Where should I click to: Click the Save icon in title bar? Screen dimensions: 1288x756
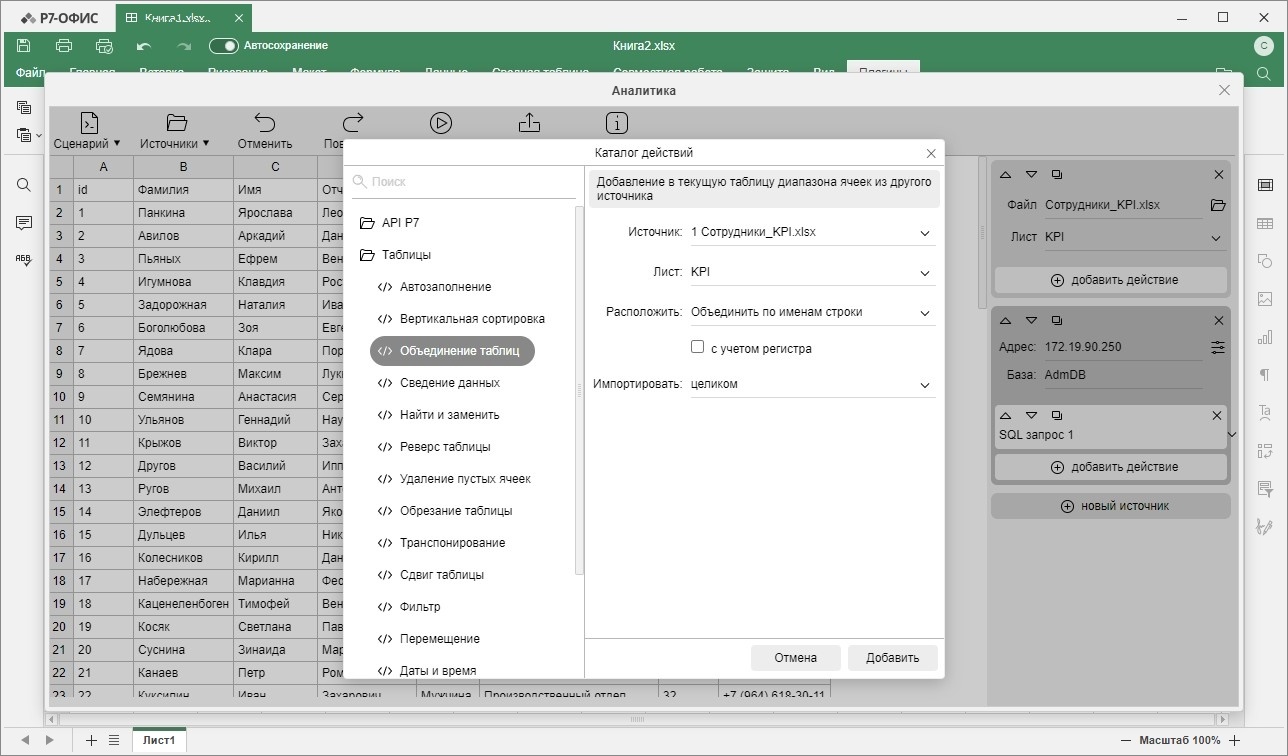coord(24,46)
